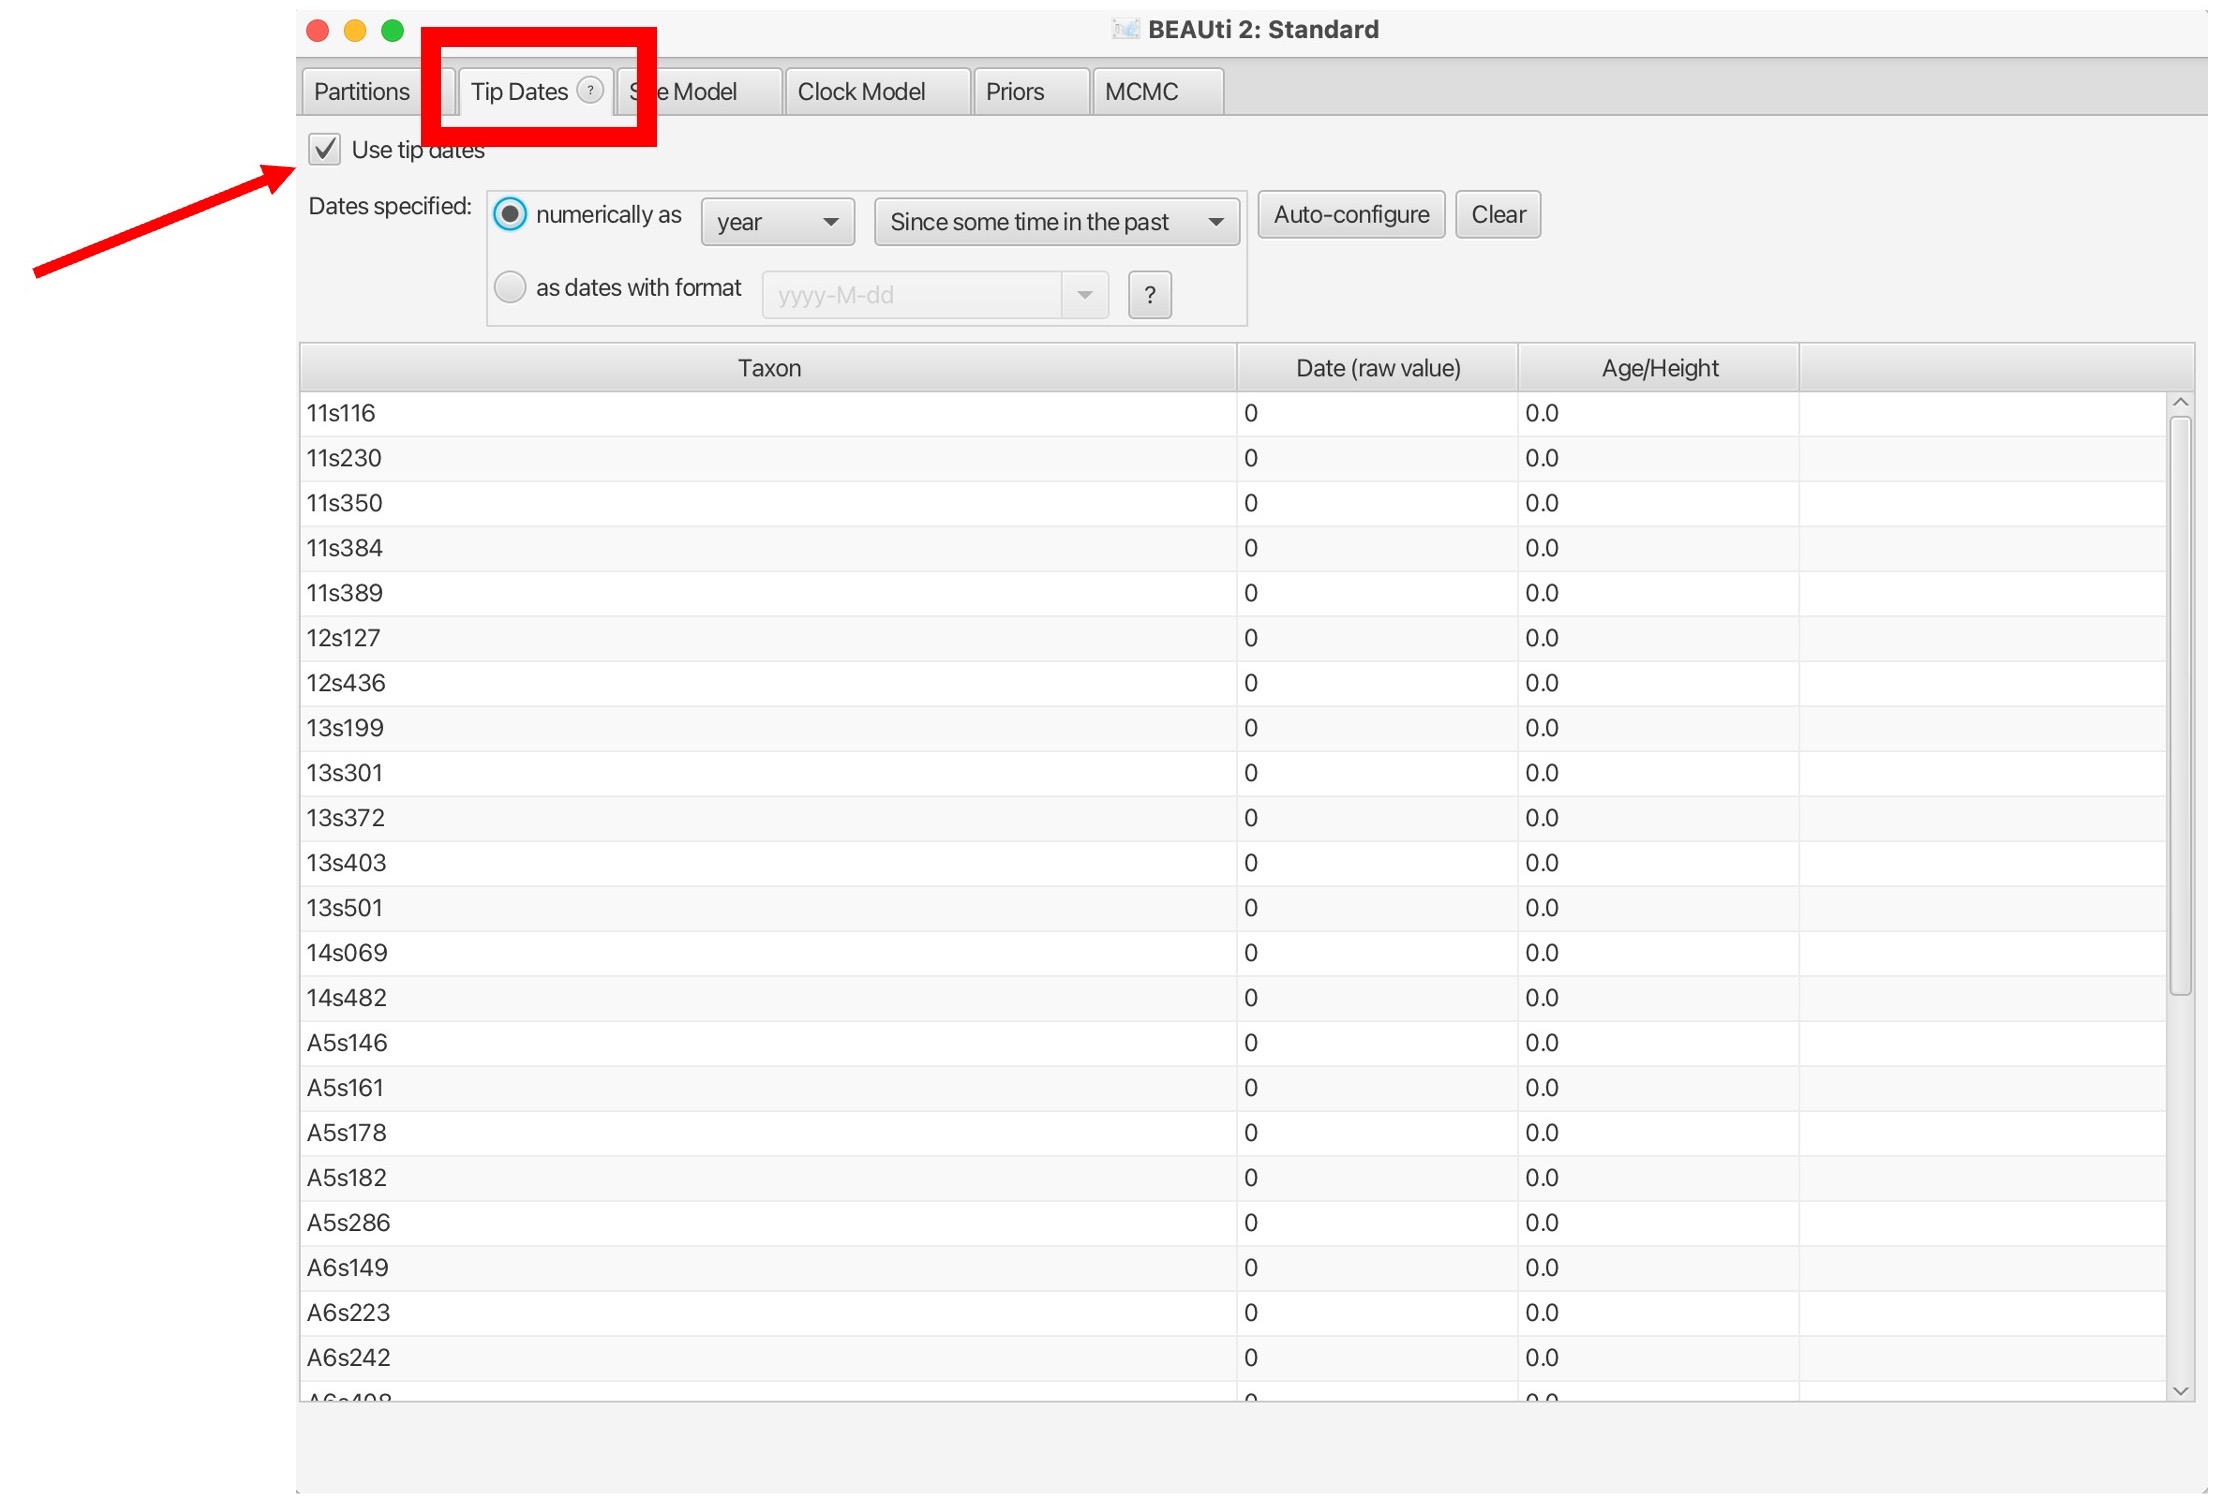
Task: Select taxon row A5s182
Action: 1232,1178
